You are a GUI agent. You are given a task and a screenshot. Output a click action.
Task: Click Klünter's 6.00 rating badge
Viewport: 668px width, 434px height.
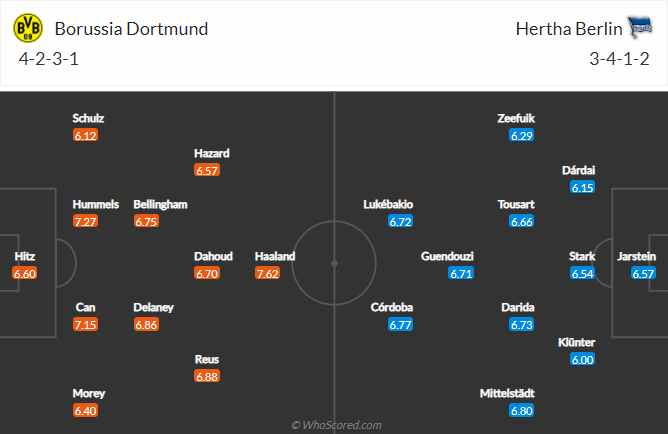[583, 360]
